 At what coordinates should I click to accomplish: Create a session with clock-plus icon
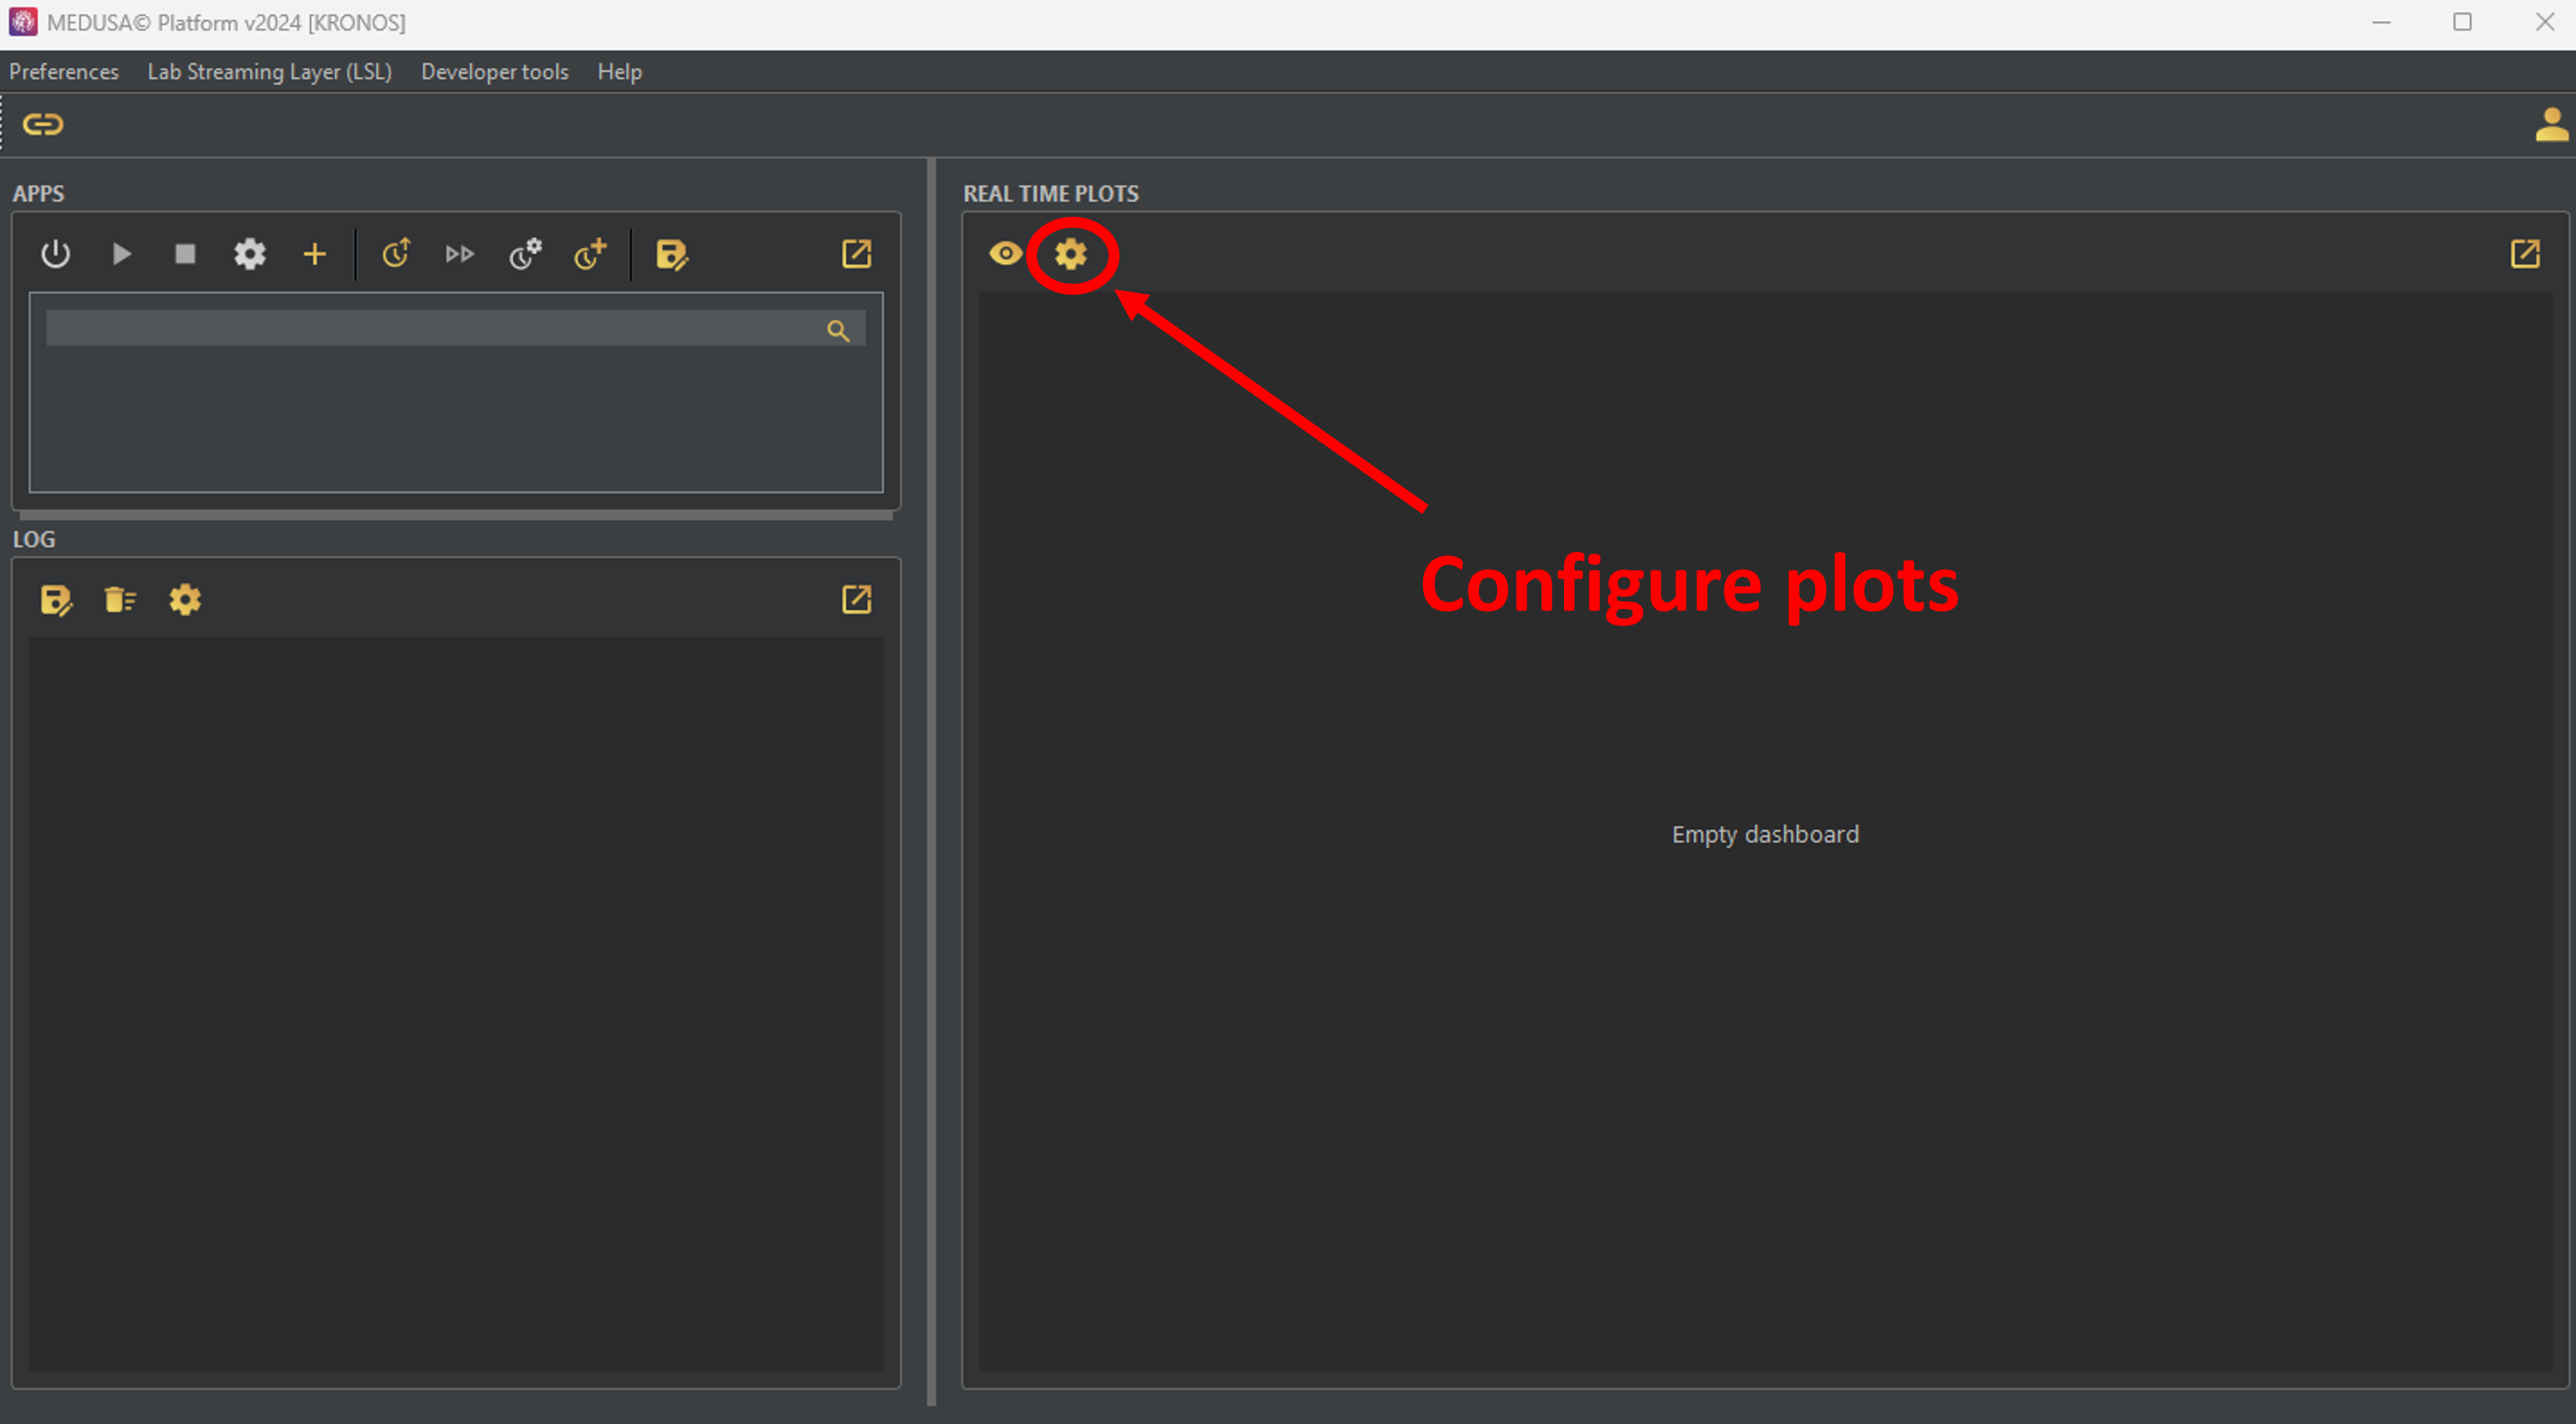pos(590,254)
